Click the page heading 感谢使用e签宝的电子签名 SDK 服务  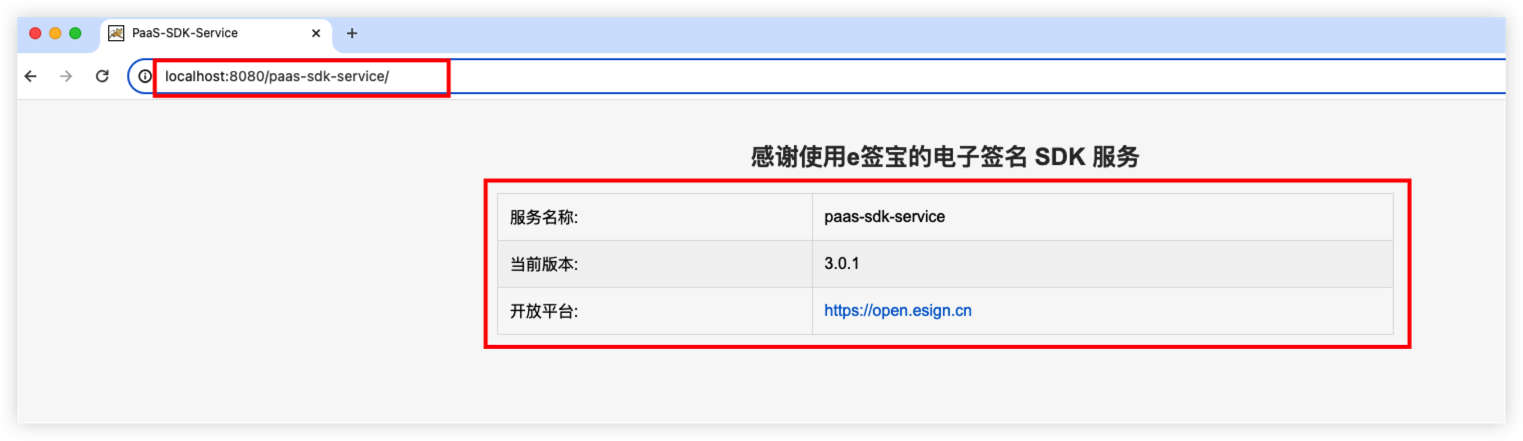945,157
